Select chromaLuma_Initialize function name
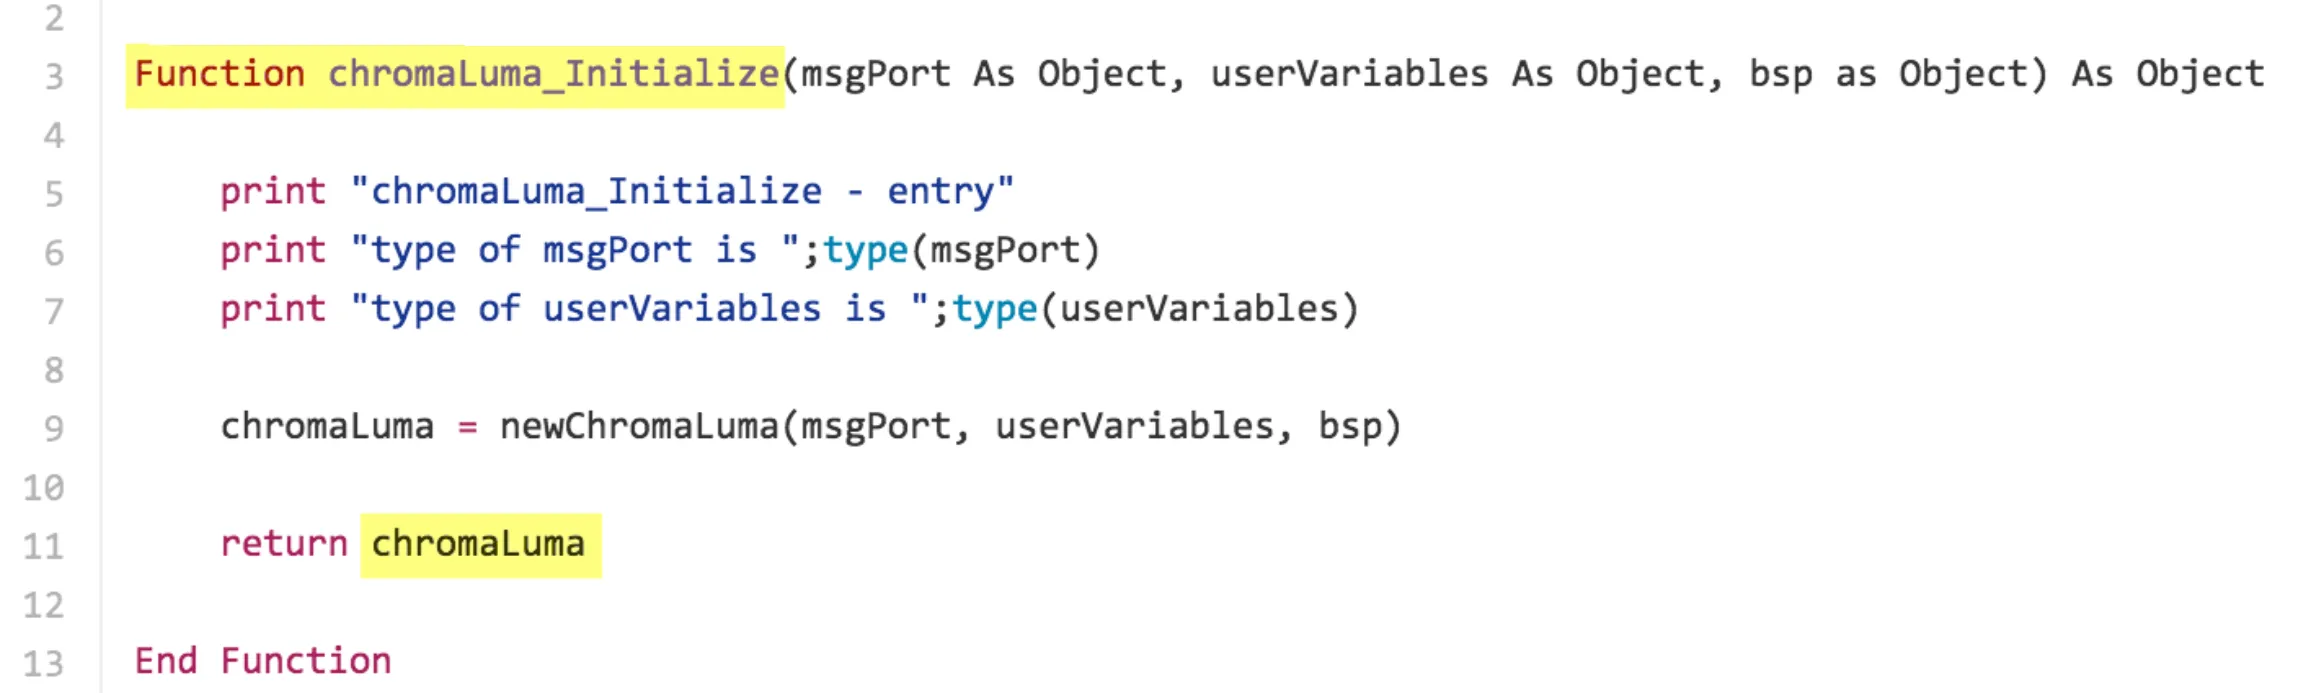Screen dimensions: 2313x693 click(x=553, y=74)
